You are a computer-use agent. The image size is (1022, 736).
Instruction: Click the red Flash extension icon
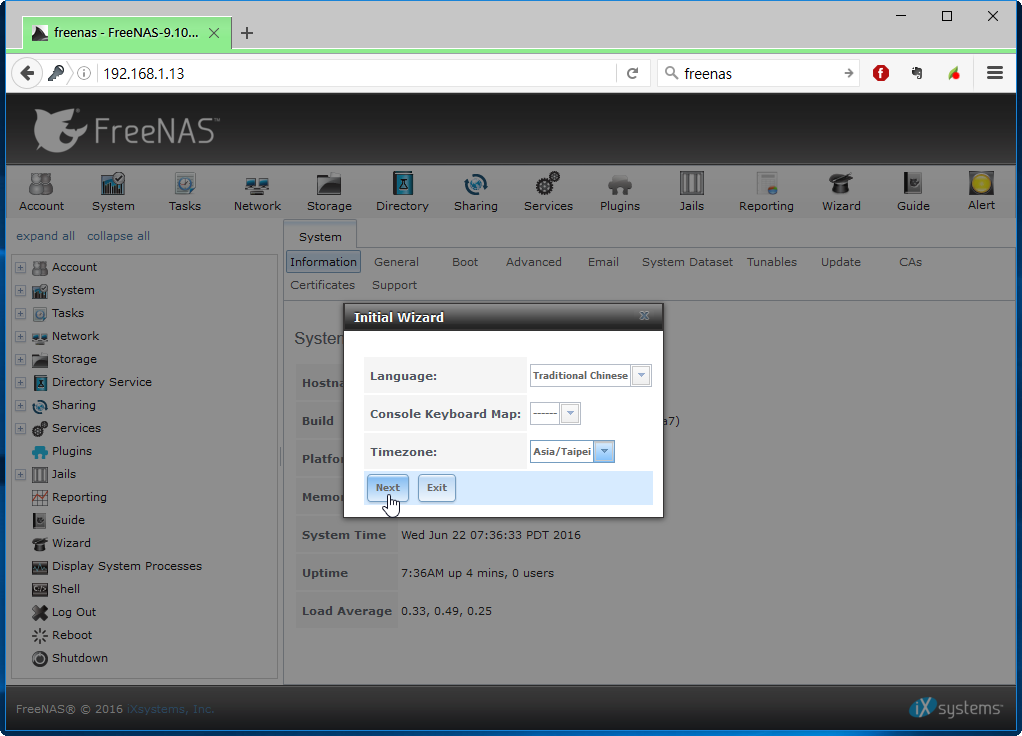point(881,73)
